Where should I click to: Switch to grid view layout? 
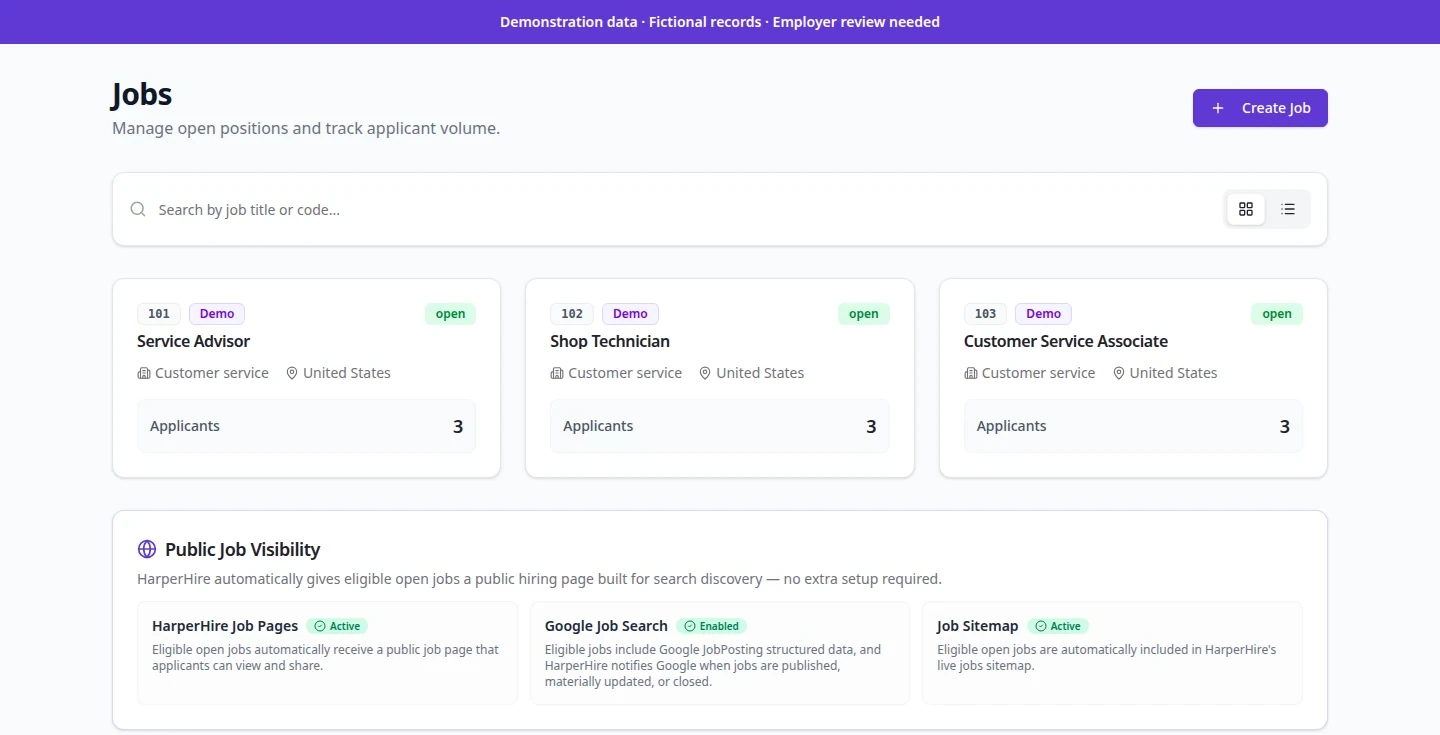pos(1246,209)
